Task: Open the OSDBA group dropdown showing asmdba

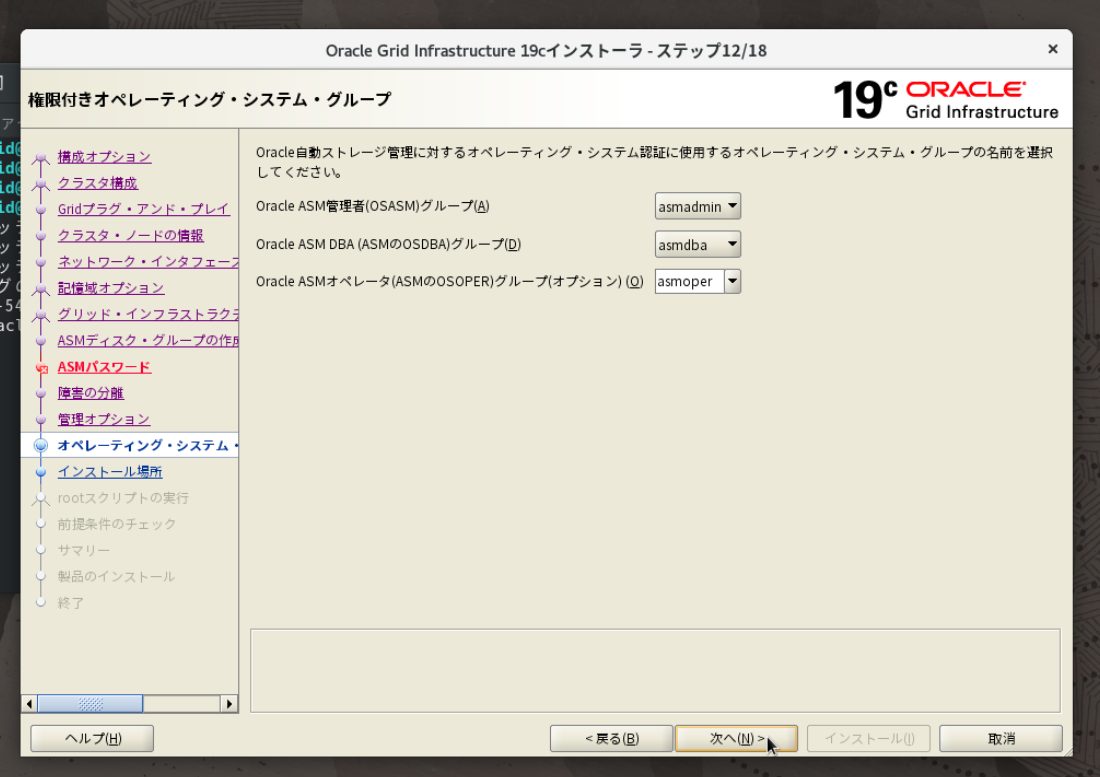Action: click(697, 244)
